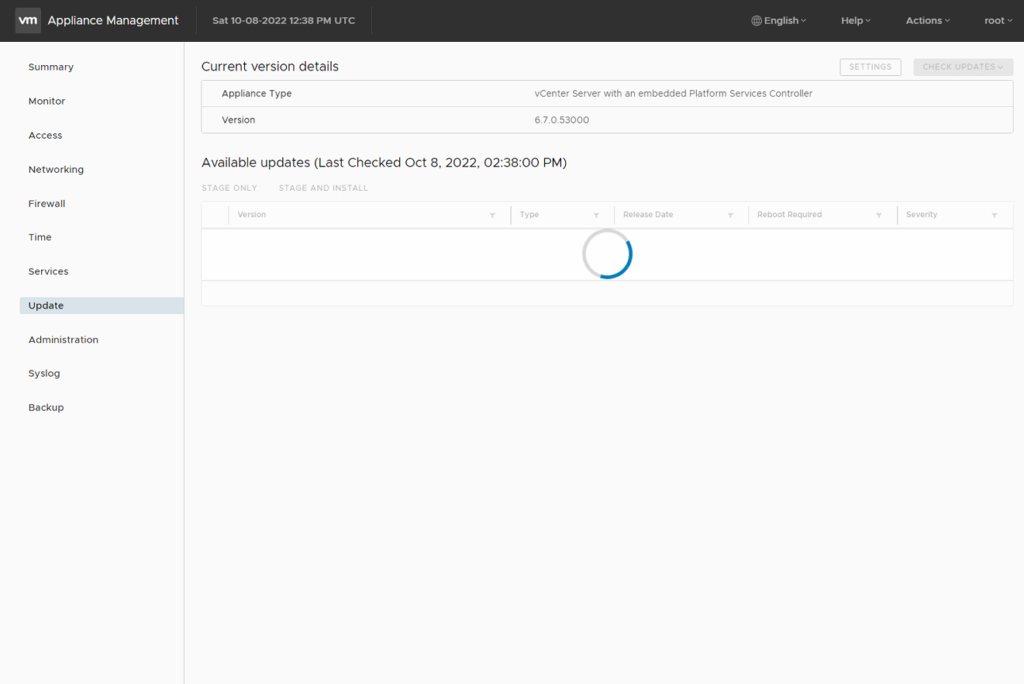Open the Release Date column filter icon

coord(730,215)
